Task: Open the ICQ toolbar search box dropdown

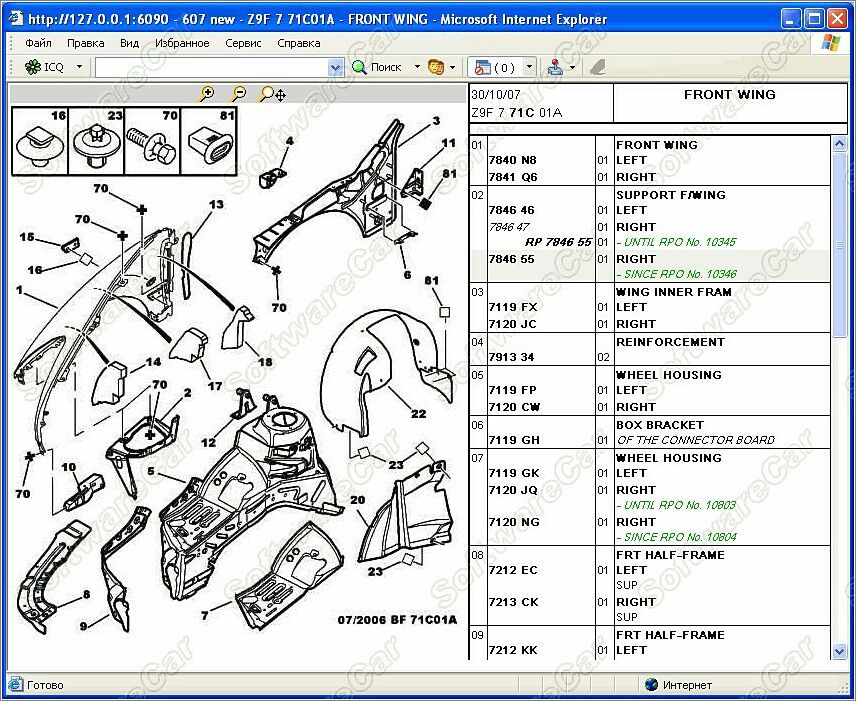Action: [x=335, y=67]
